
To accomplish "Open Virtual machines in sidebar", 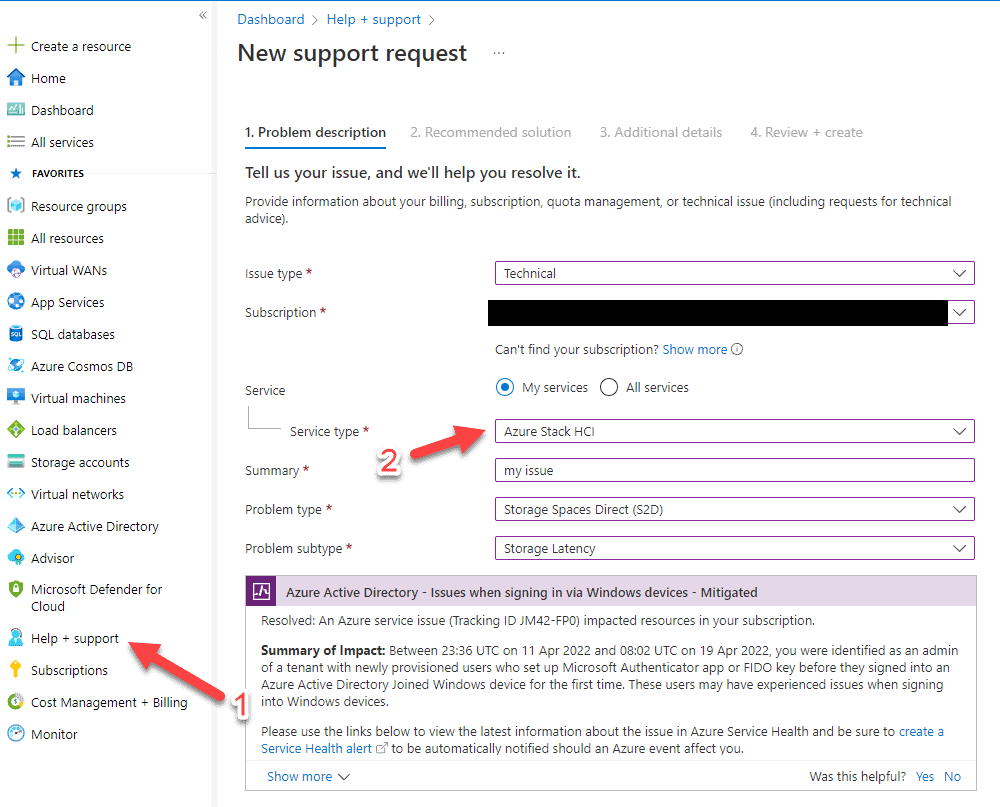I will coord(78,398).
